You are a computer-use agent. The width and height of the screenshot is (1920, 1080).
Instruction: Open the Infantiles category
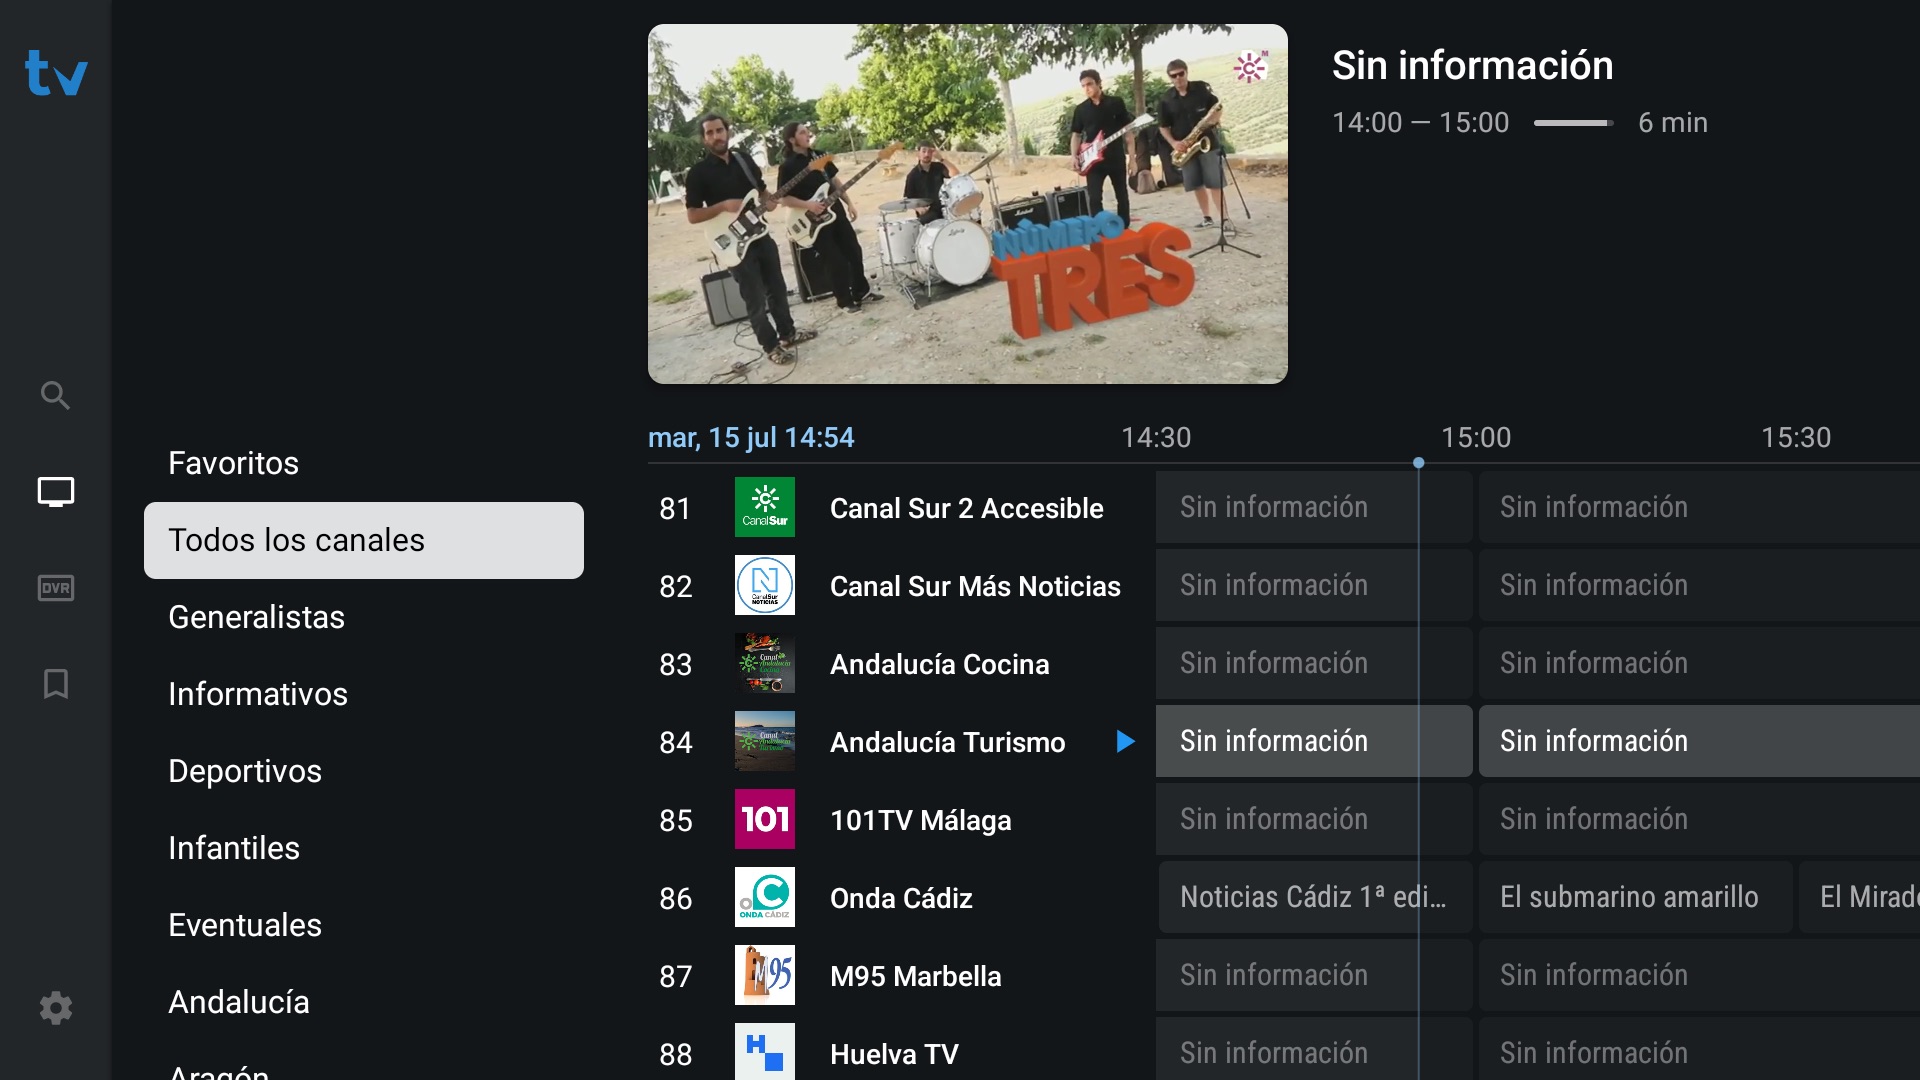364,848
